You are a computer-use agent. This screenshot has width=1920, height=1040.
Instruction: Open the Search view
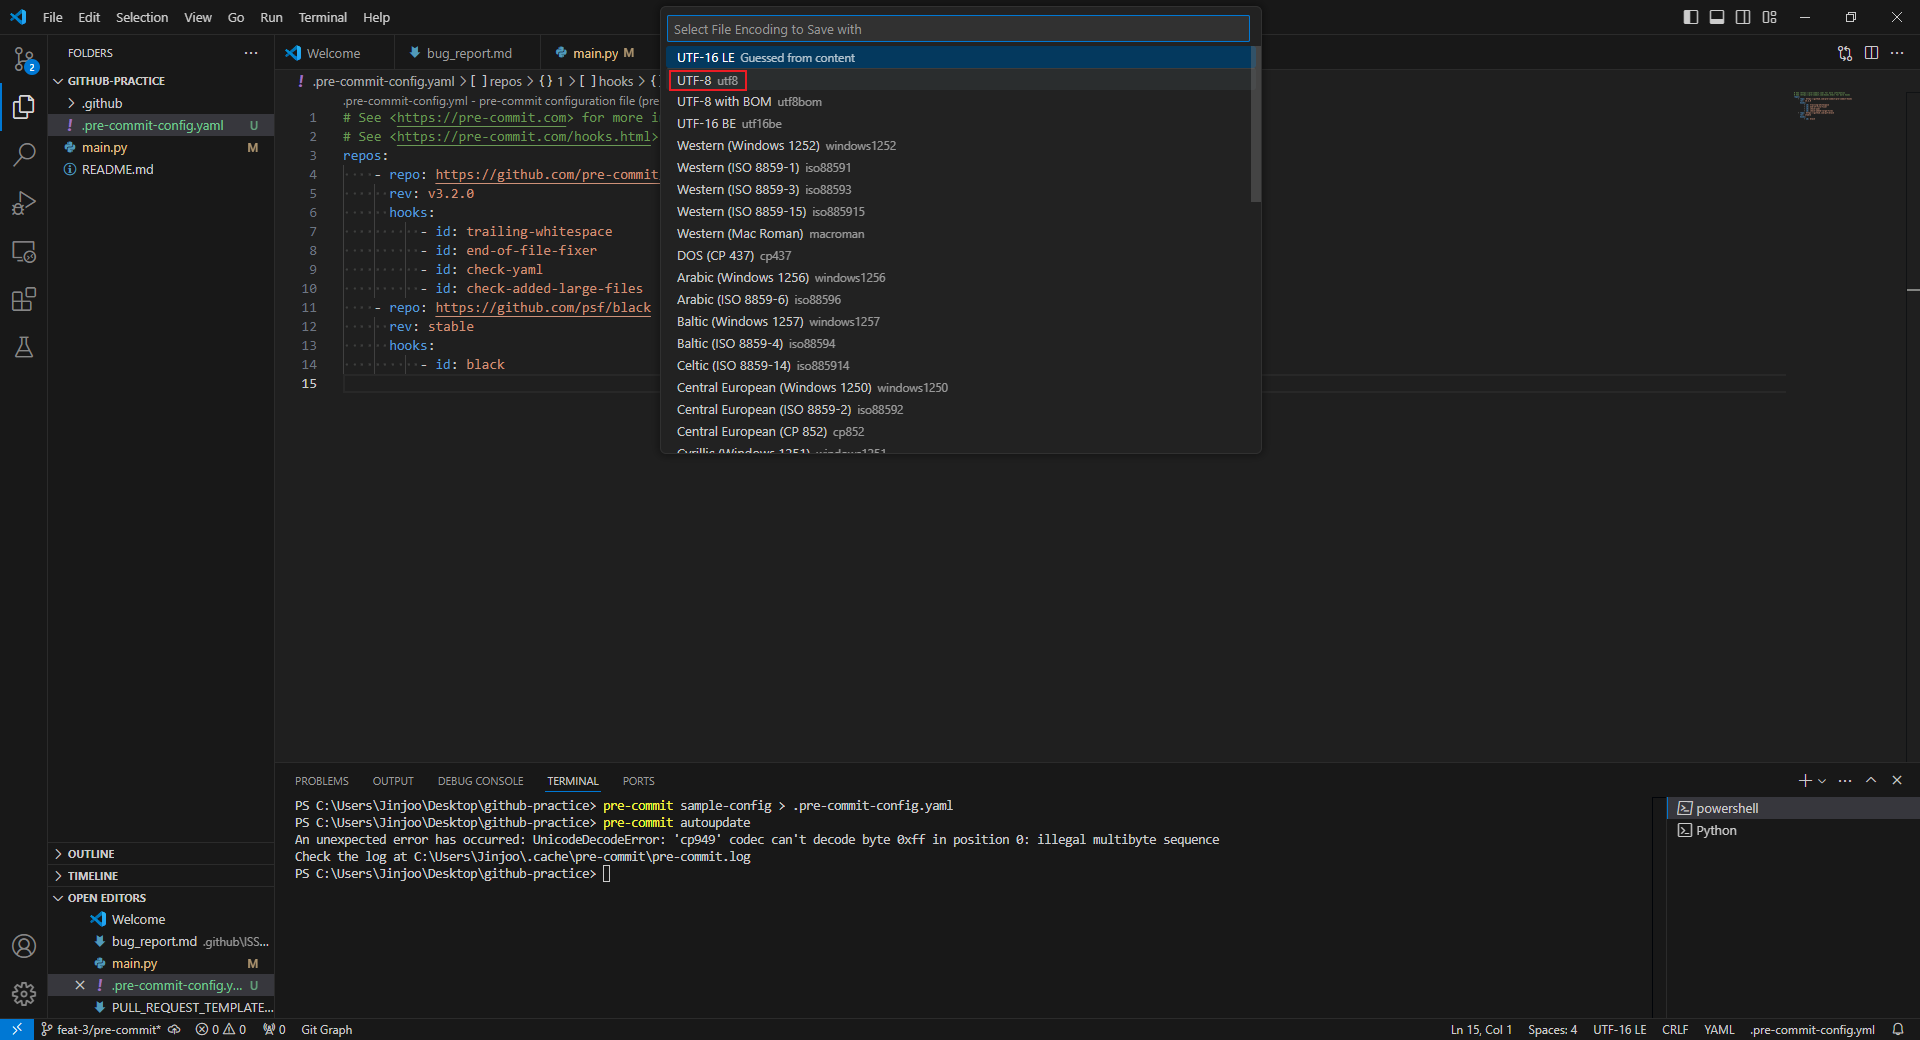(24, 155)
